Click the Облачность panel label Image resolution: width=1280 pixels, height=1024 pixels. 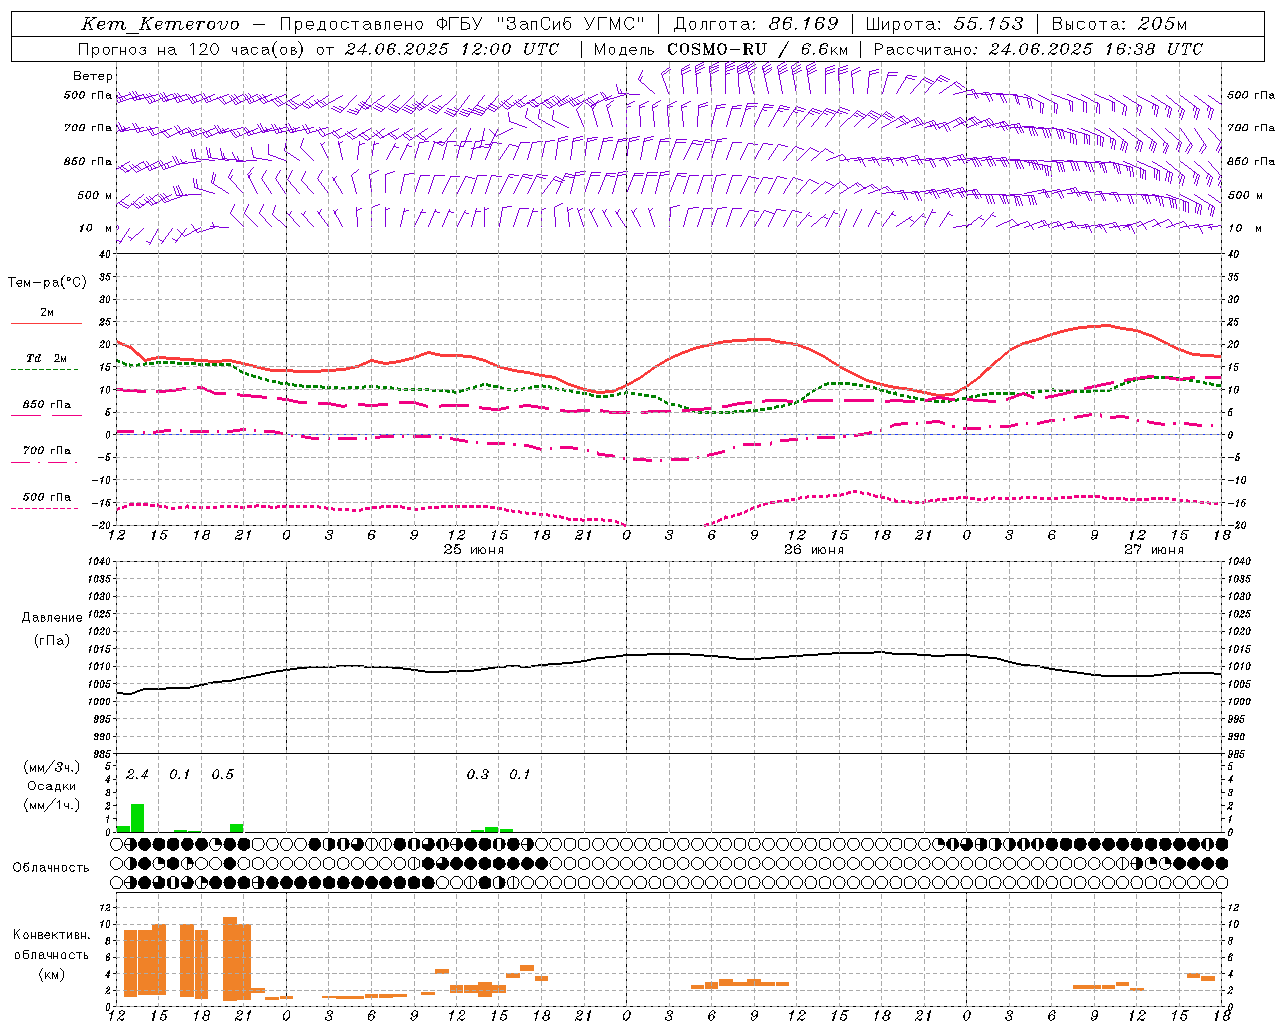pyautogui.click(x=51, y=868)
